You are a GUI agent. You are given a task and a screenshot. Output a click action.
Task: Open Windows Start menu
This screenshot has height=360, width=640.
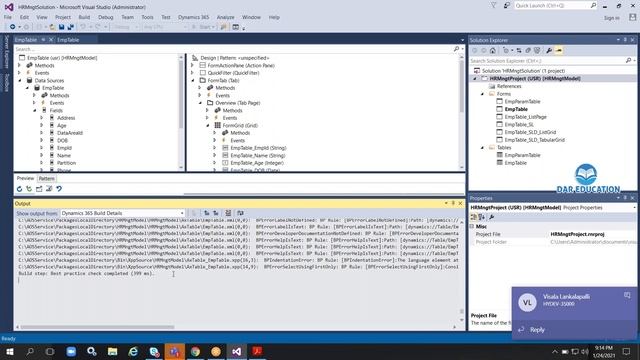click(x=10, y=351)
